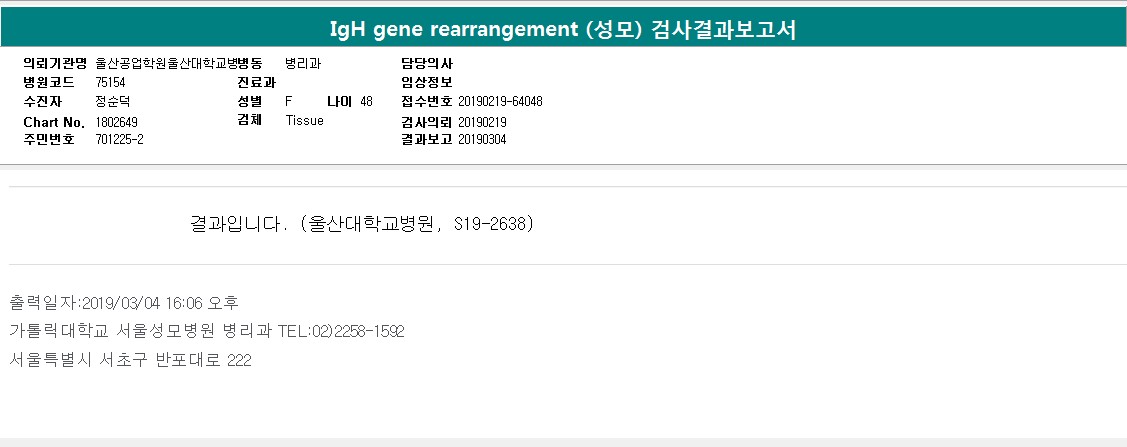
Task: Click patient name 정순덕
Action: [x=113, y=101]
